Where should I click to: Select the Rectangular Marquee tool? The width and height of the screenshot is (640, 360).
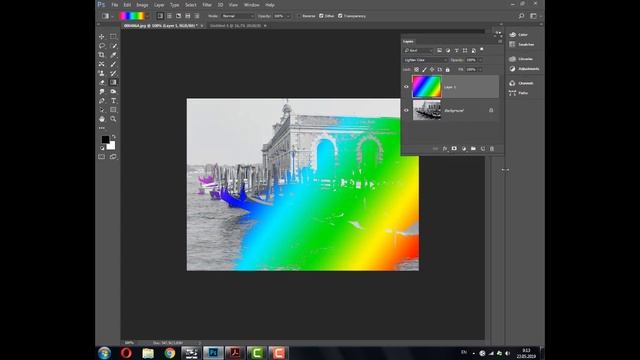click(x=113, y=36)
